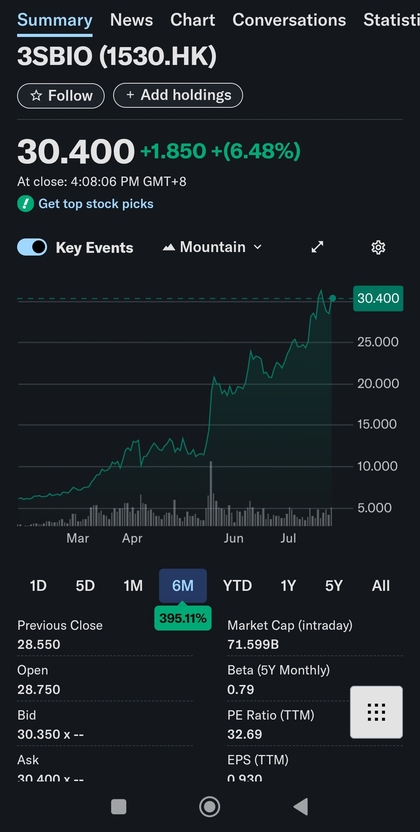Screen dimensions: 420x832
Task: Tap the green exclamation icon
Action: click(x=25, y=204)
